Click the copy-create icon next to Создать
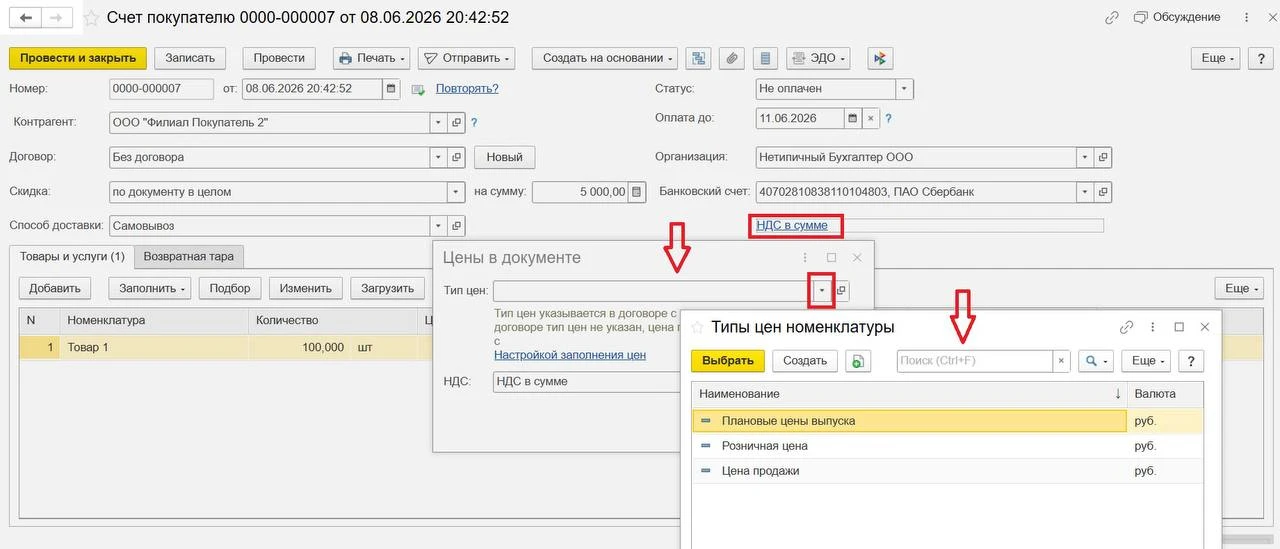Image resolution: width=1280 pixels, height=549 pixels. (857, 361)
